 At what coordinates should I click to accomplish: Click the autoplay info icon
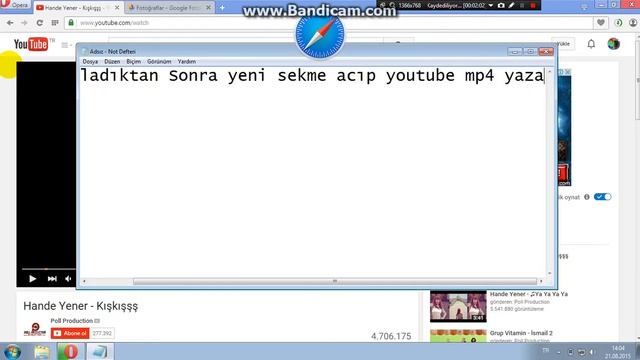click(x=587, y=197)
